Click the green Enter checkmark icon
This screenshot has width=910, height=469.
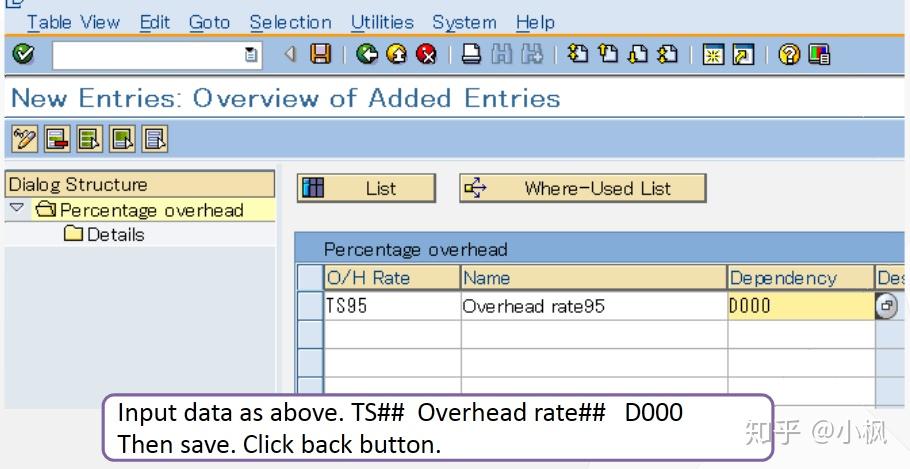click(23, 55)
